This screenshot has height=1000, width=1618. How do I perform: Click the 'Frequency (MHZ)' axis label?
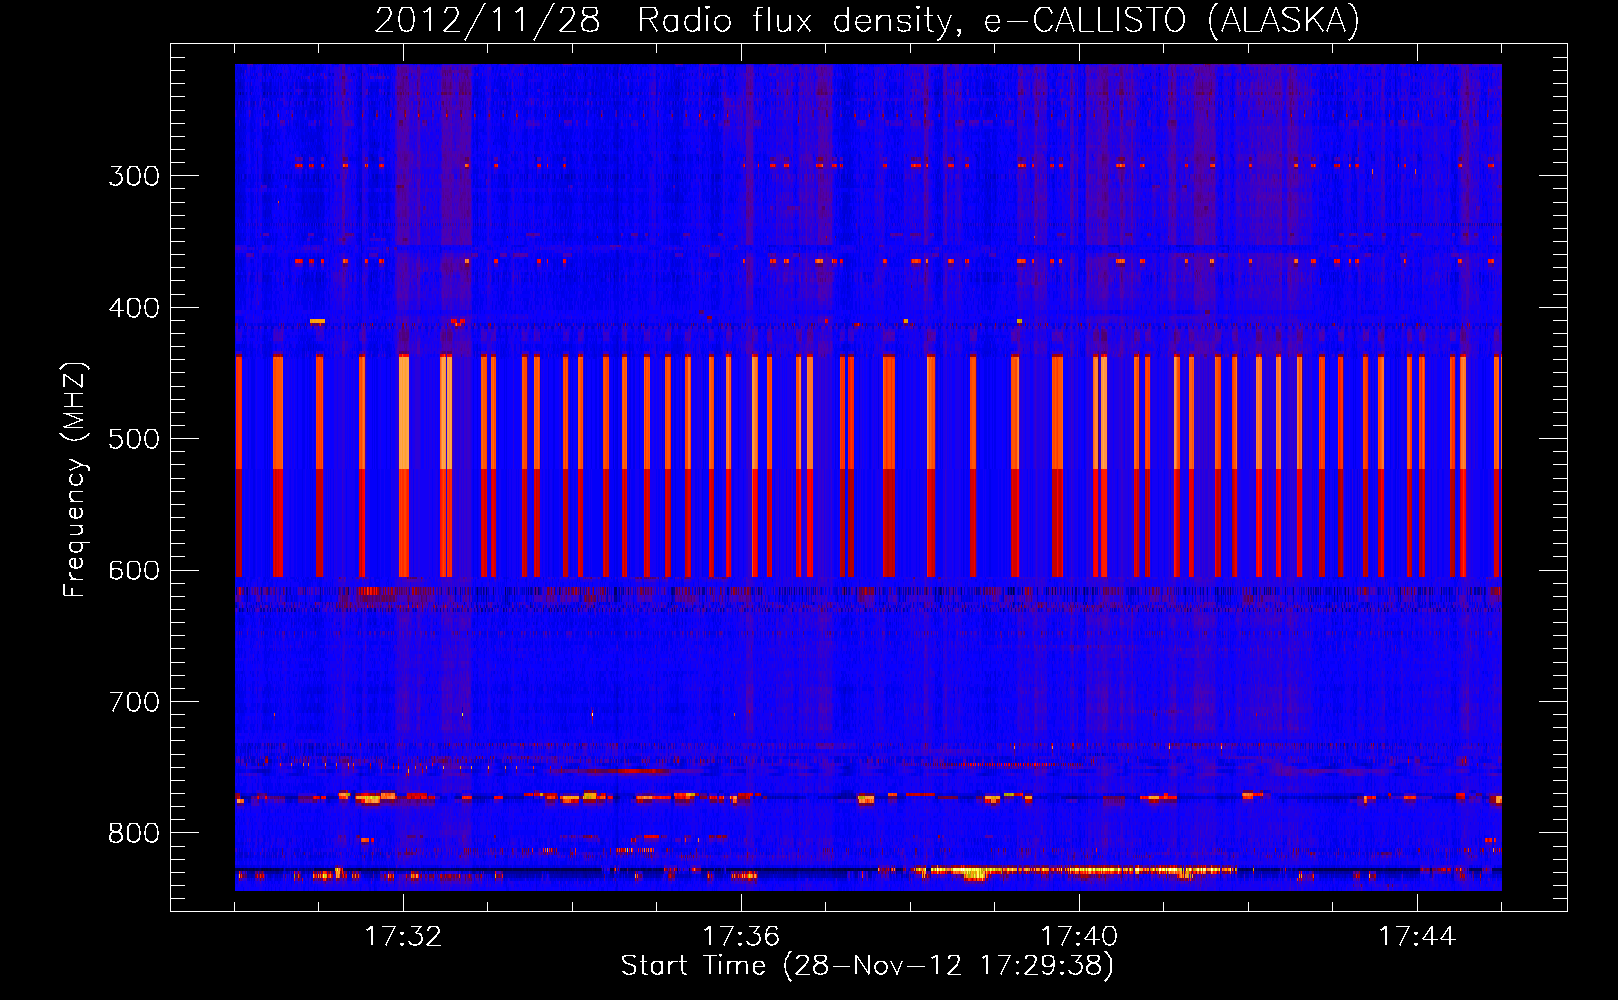(75, 480)
